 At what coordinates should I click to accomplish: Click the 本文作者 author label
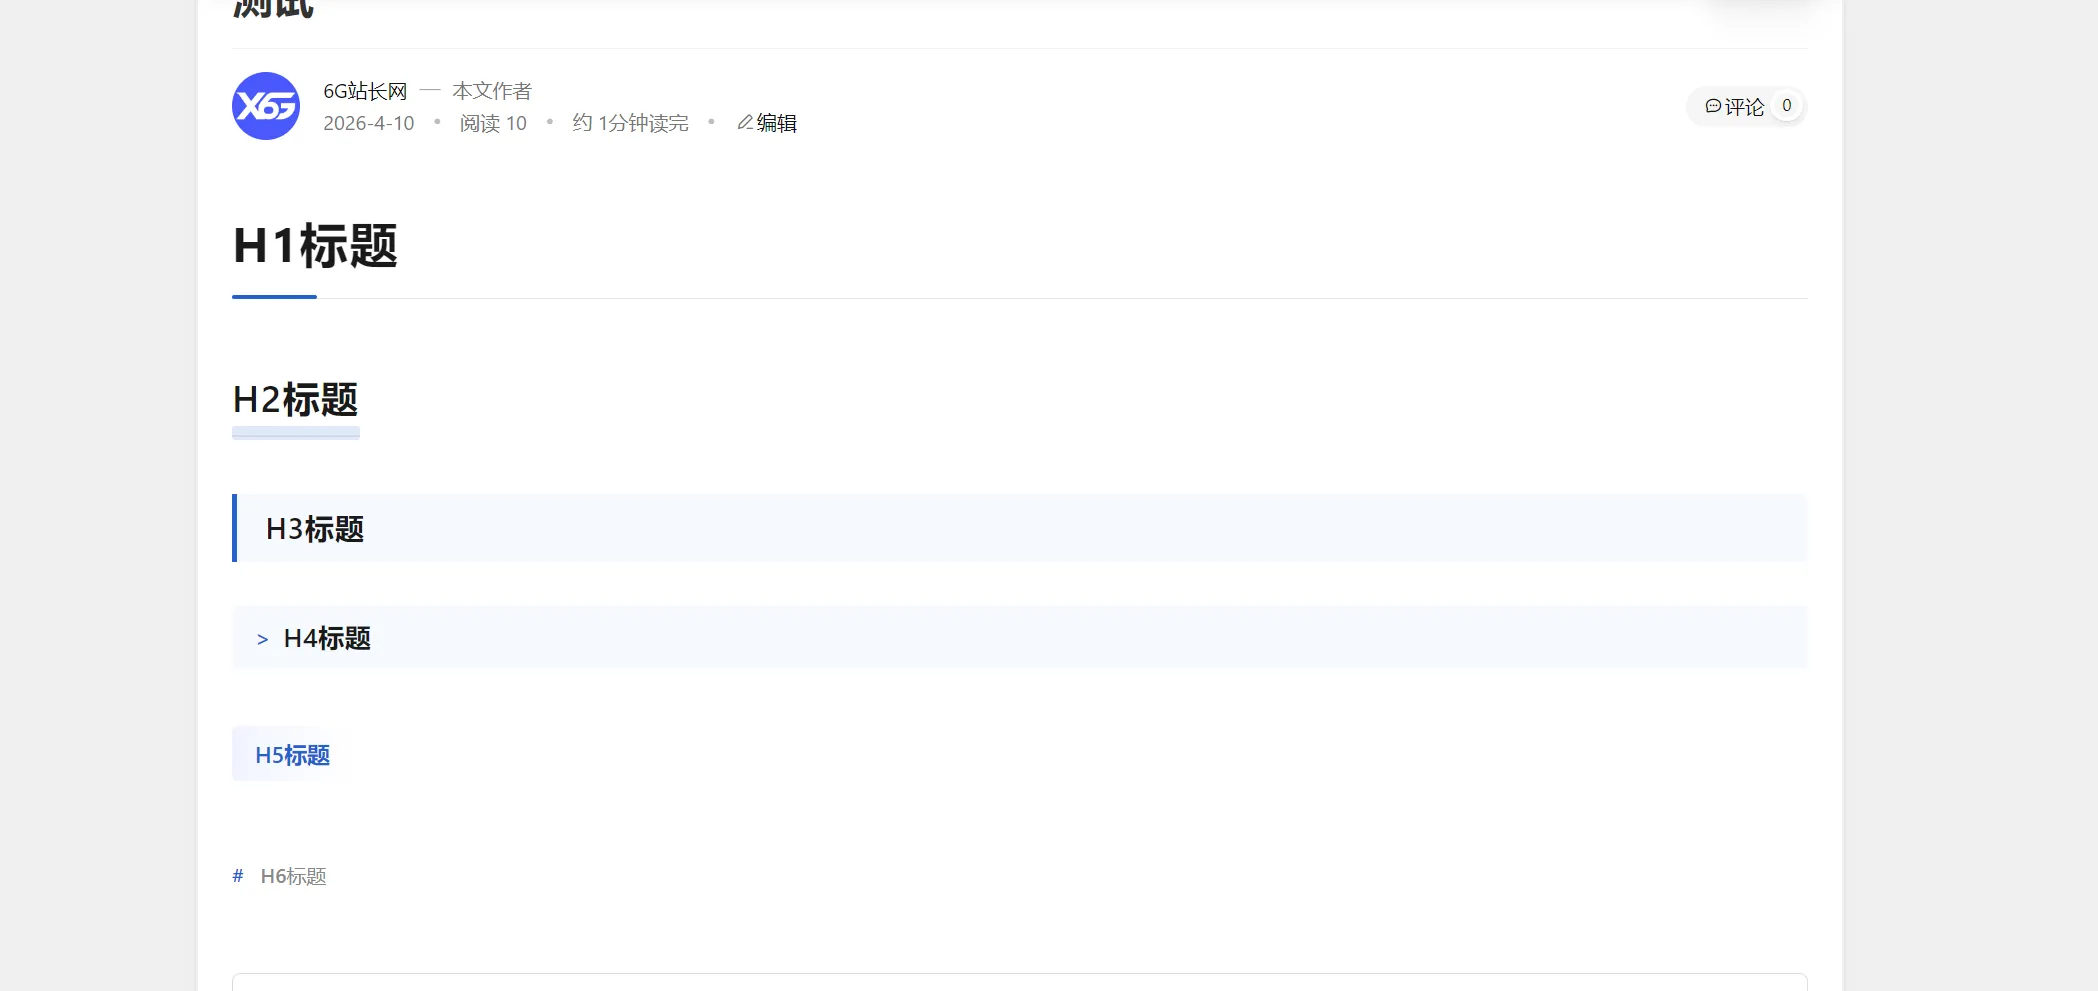(x=494, y=89)
